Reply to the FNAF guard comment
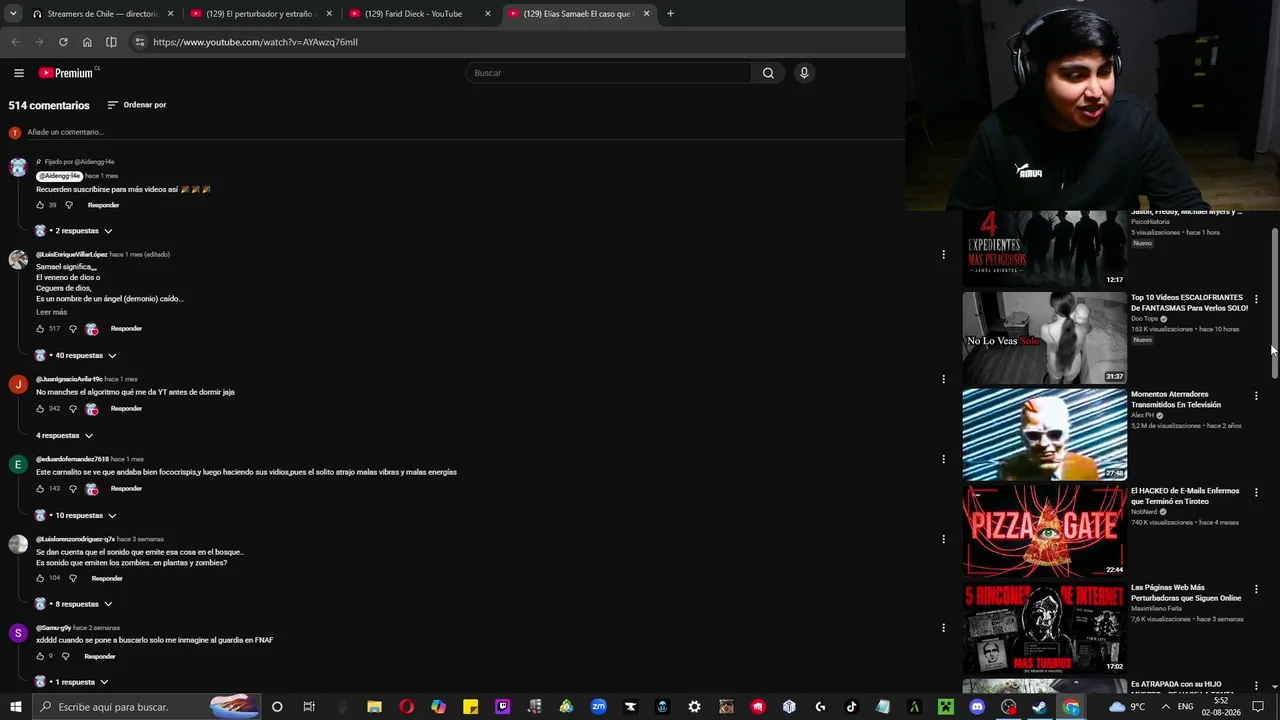The height and width of the screenshot is (720, 1280). [x=99, y=656]
